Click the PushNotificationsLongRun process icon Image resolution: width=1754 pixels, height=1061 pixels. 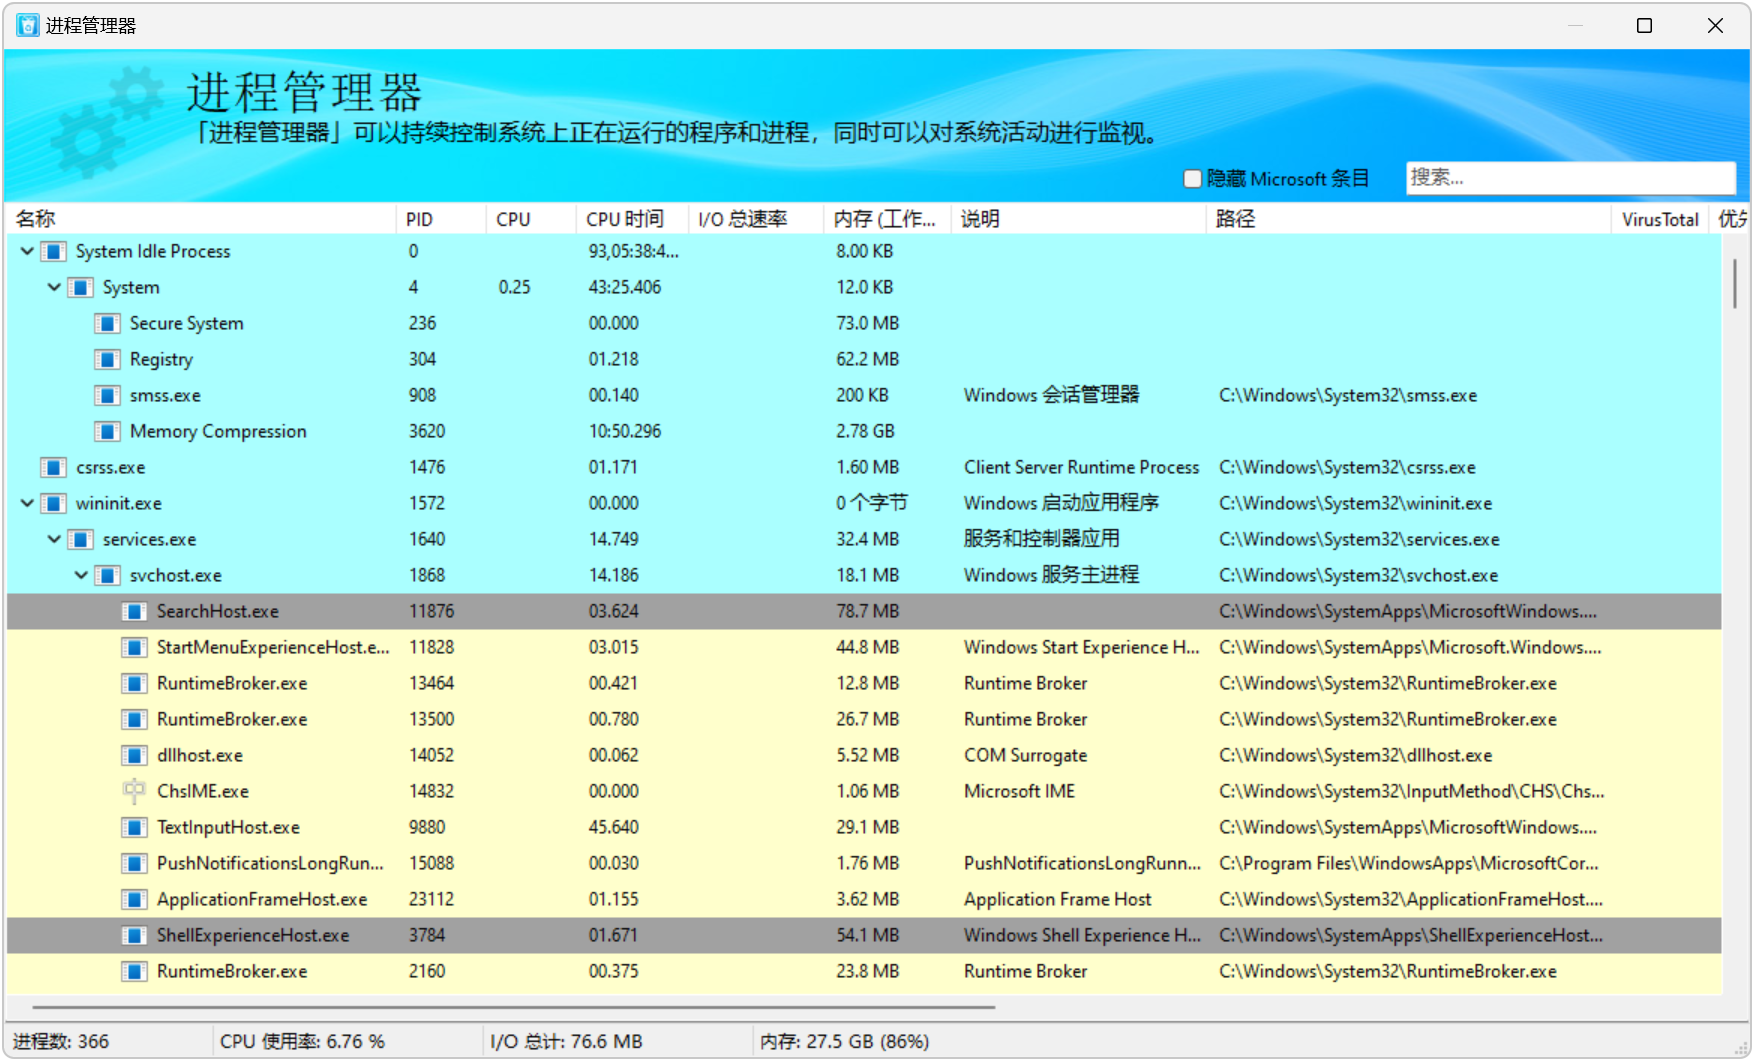coord(135,863)
